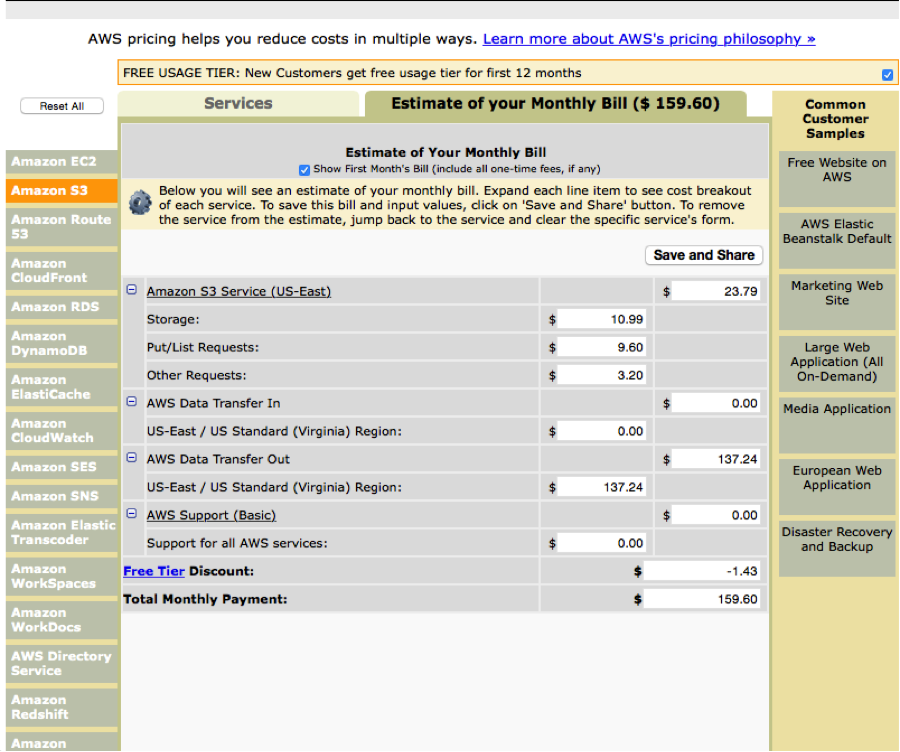900x752 pixels.
Task: Click the Storage cost field 10.99
Action: [x=602, y=319]
